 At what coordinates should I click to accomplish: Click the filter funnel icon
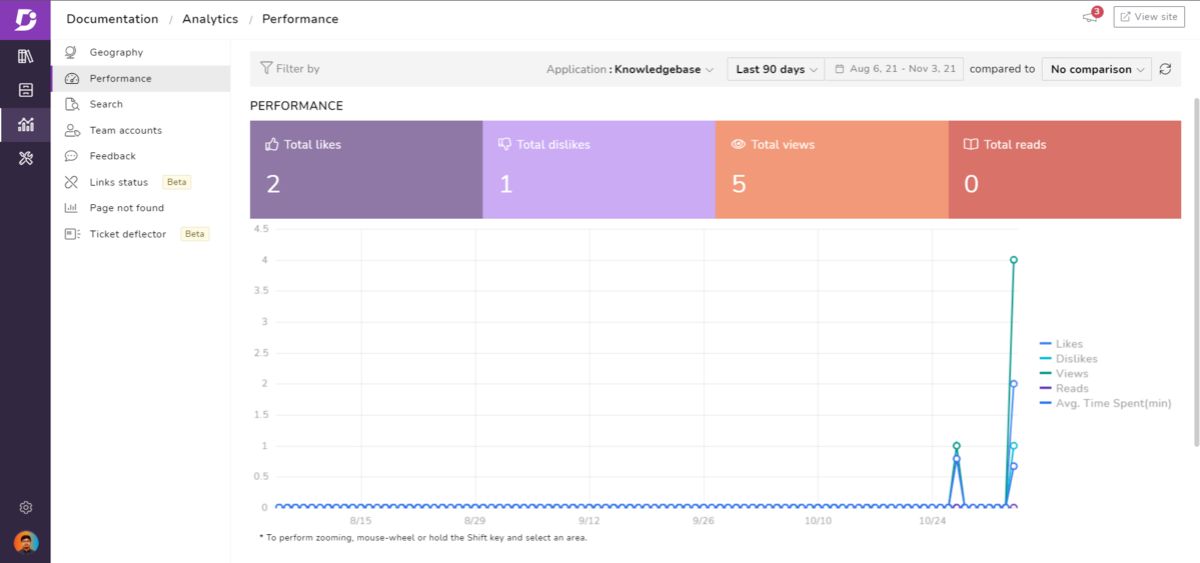pyautogui.click(x=266, y=68)
